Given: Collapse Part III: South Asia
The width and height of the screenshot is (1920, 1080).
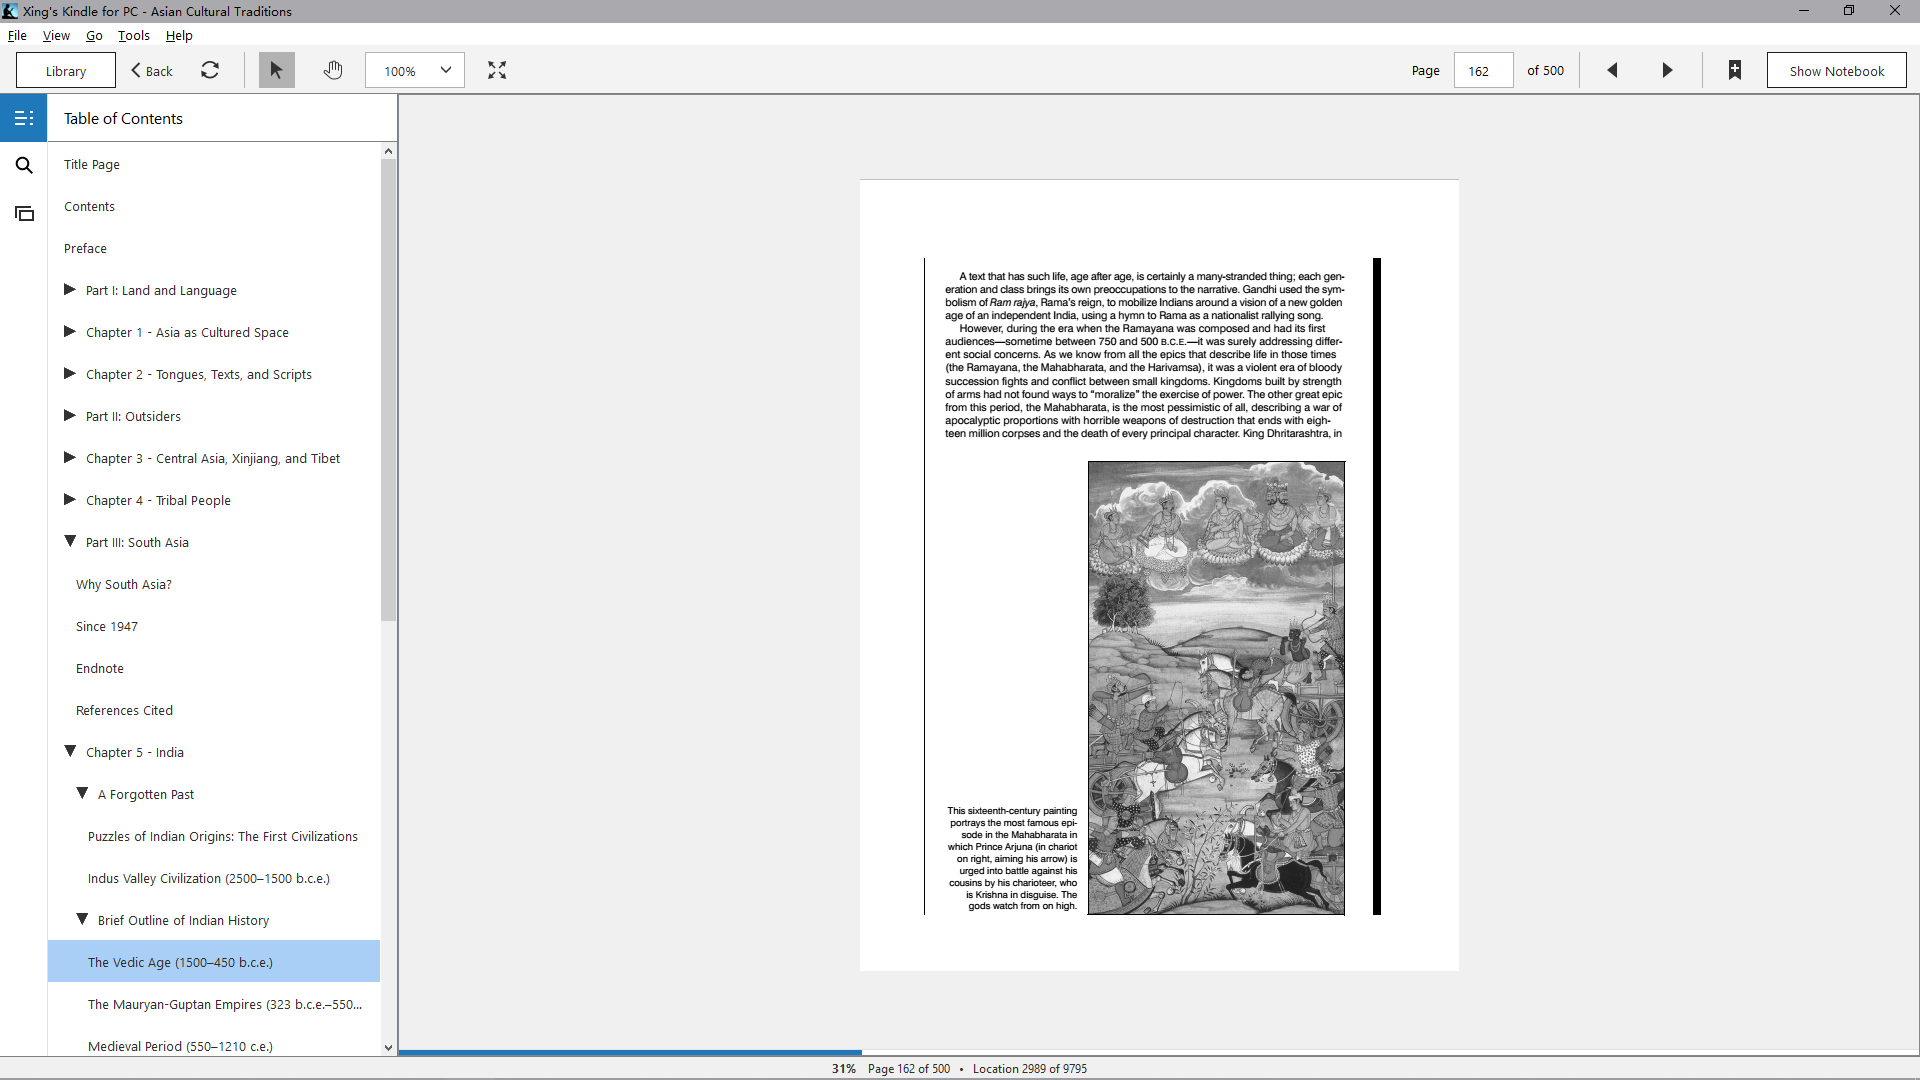Looking at the screenshot, I should tap(70, 542).
